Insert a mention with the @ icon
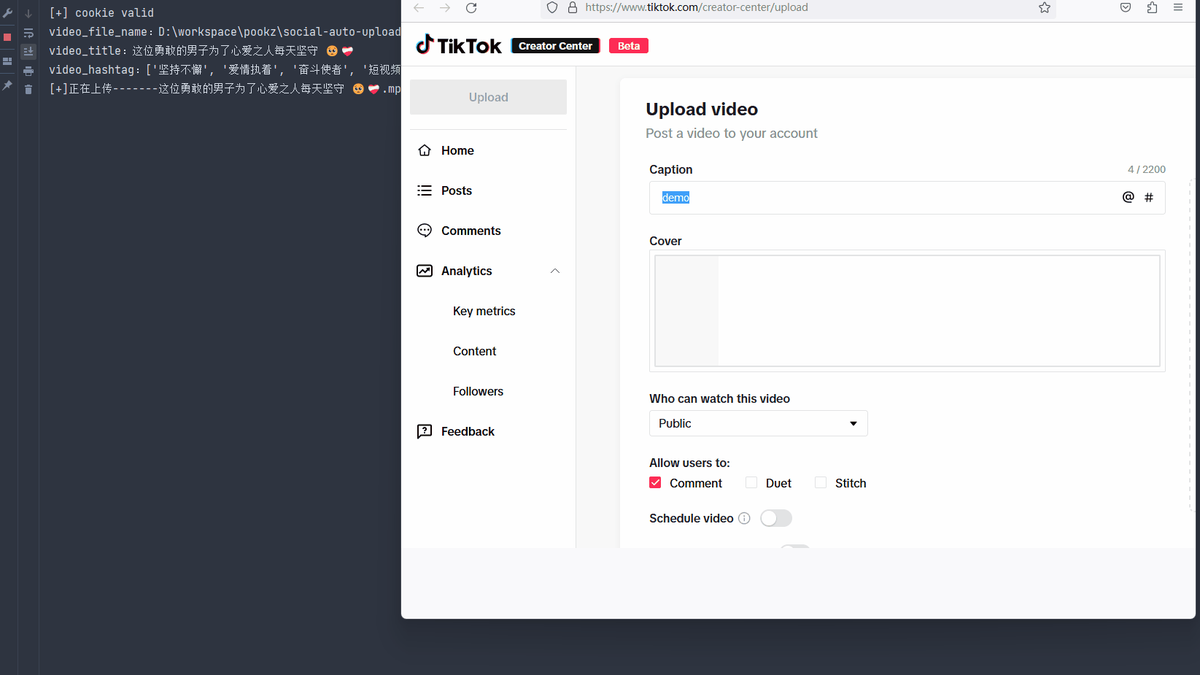The height and width of the screenshot is (675, 1200). click(x=1128, y=197)
